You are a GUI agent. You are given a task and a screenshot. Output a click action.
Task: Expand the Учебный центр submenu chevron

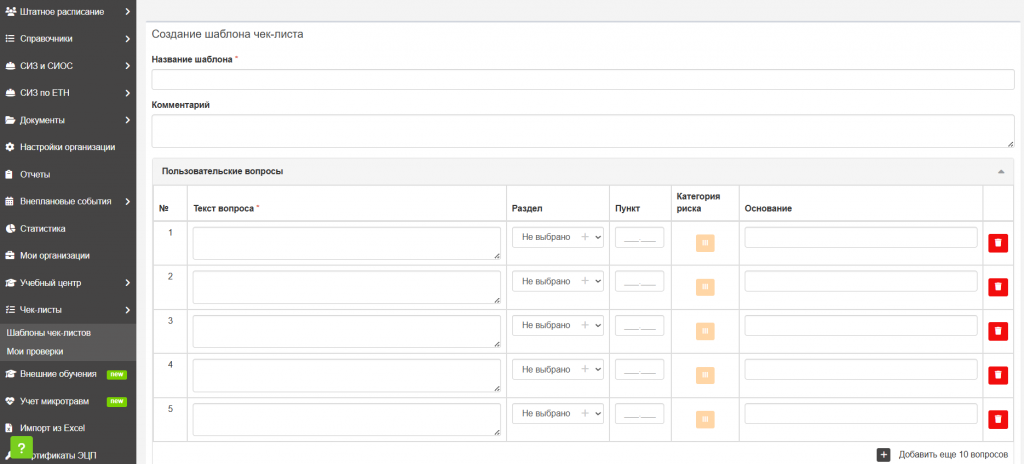[127, 283]
